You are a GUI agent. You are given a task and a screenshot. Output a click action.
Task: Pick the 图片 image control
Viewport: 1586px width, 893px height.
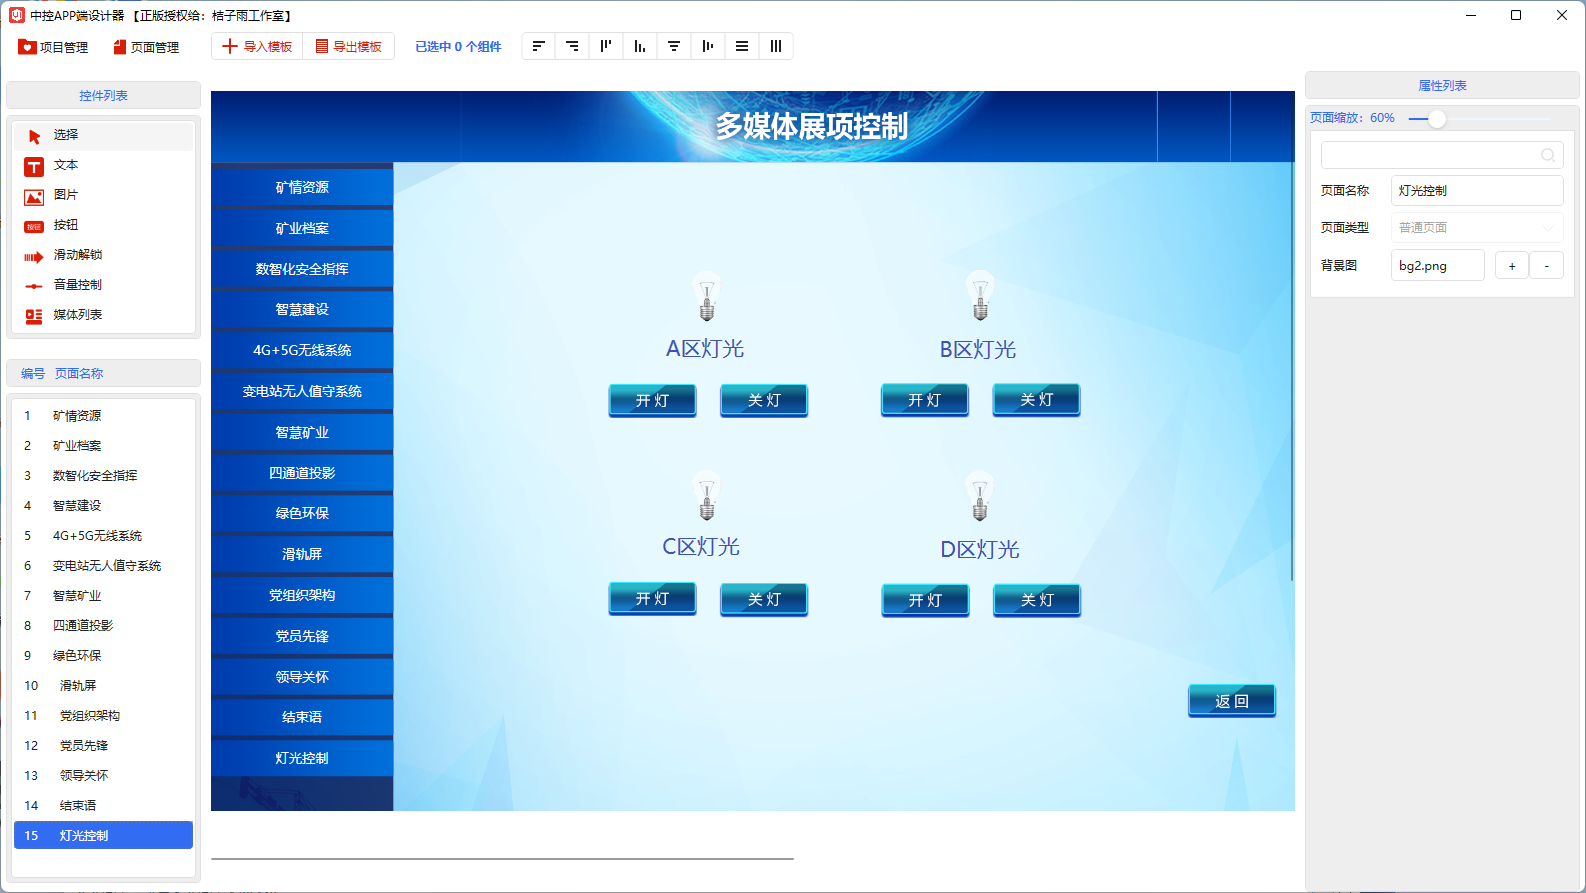[103, 195]
